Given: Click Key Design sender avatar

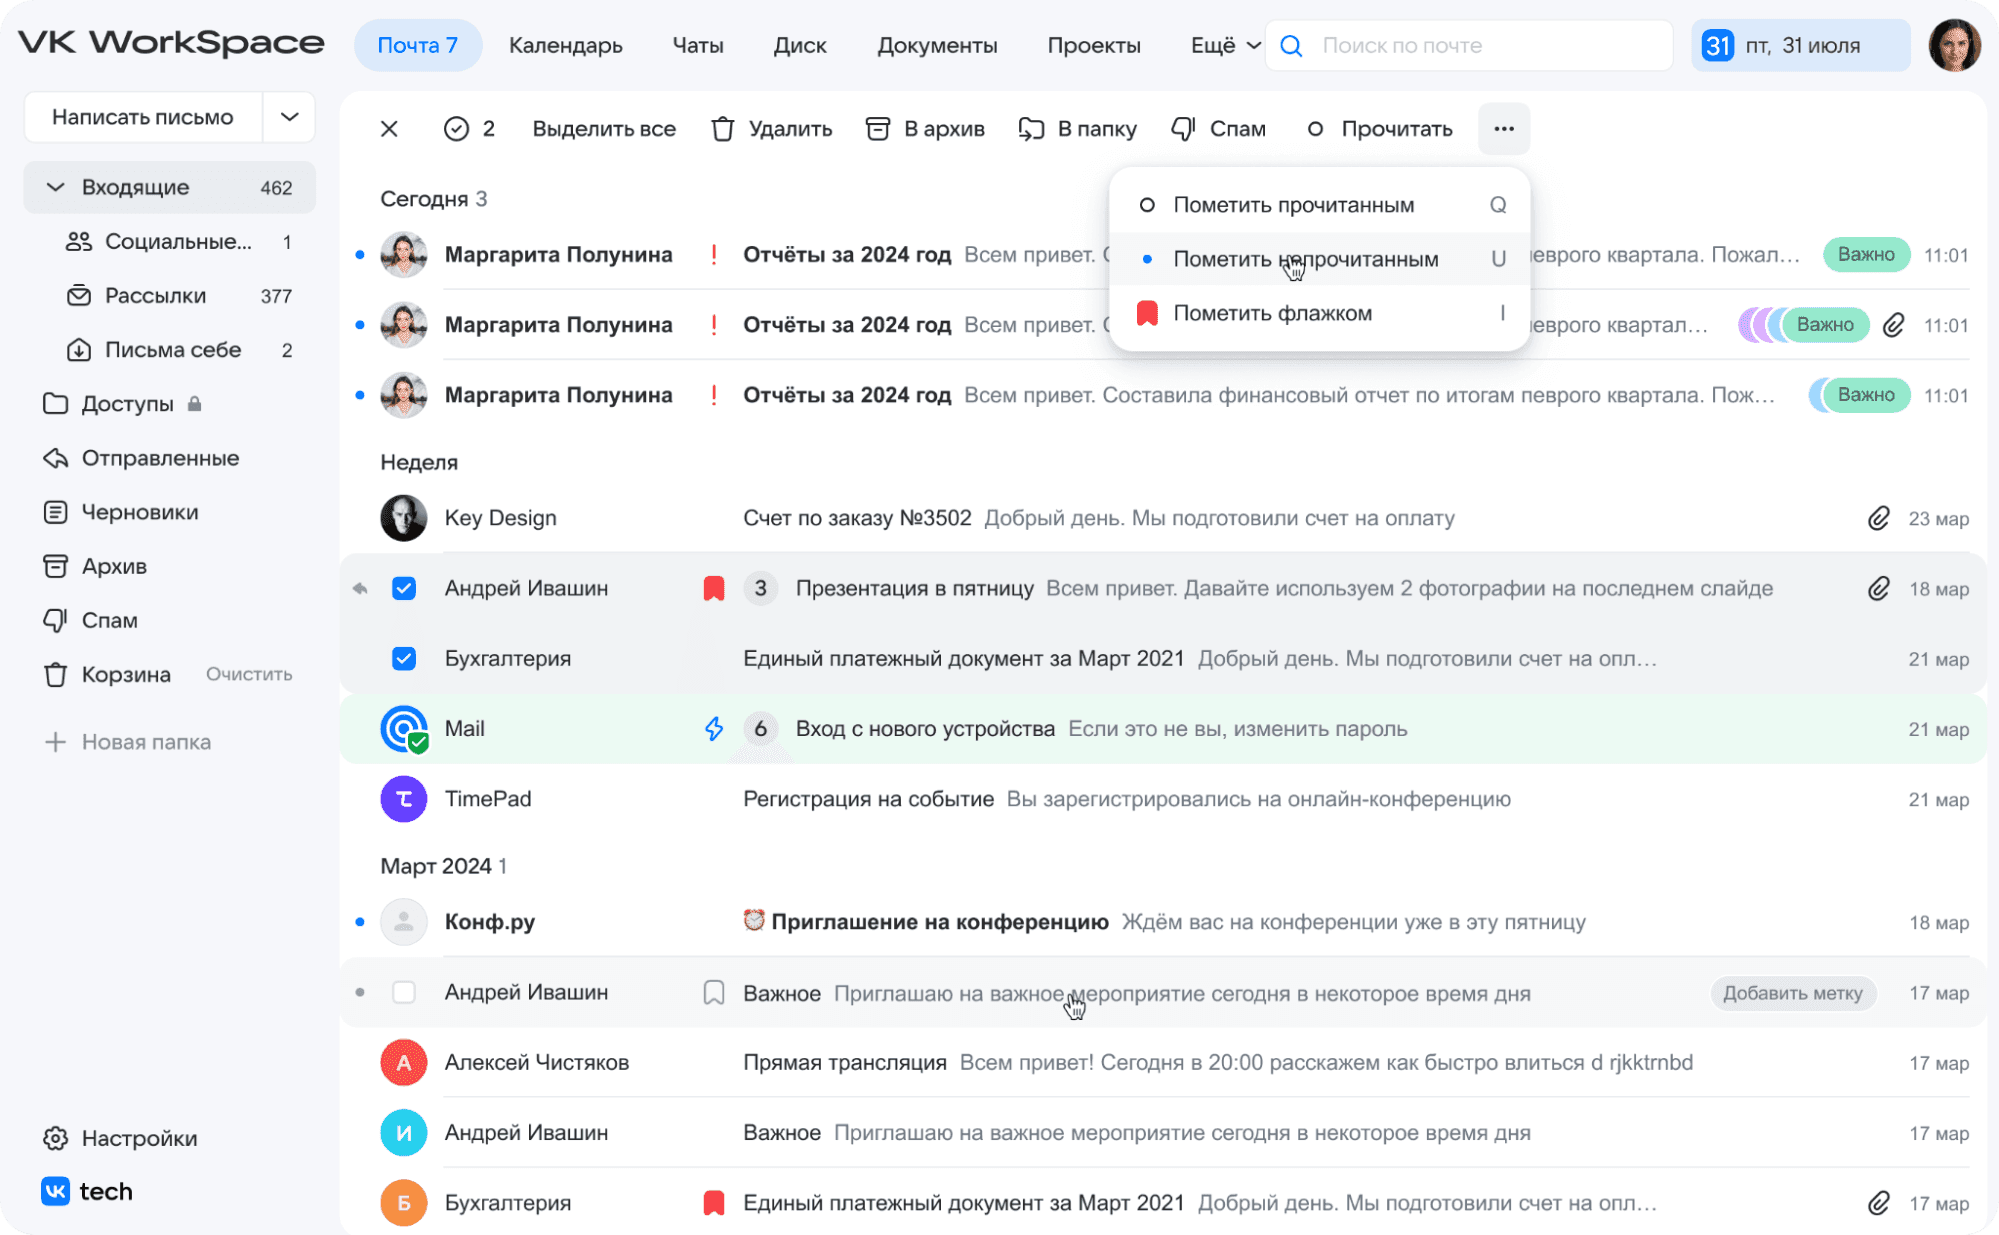Looking at the screenshot, I should pyautogui.click(x=404, y=518).
